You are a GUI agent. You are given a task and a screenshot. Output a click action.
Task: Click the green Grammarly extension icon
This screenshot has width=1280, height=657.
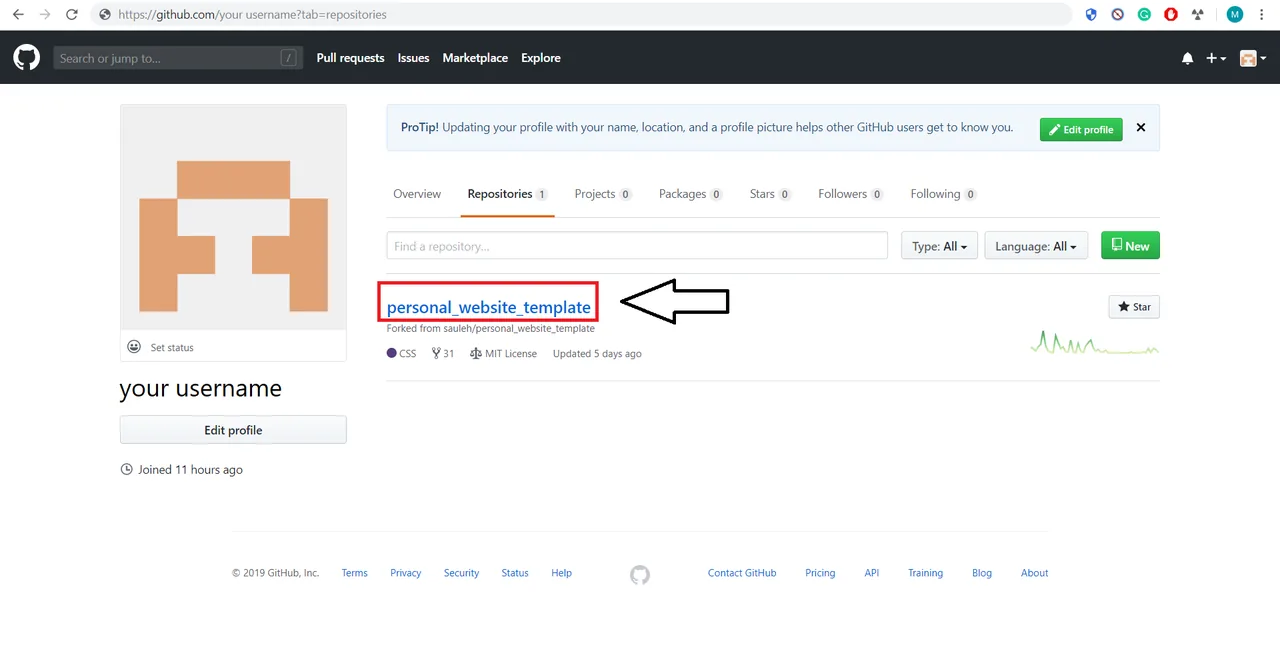1144,15
